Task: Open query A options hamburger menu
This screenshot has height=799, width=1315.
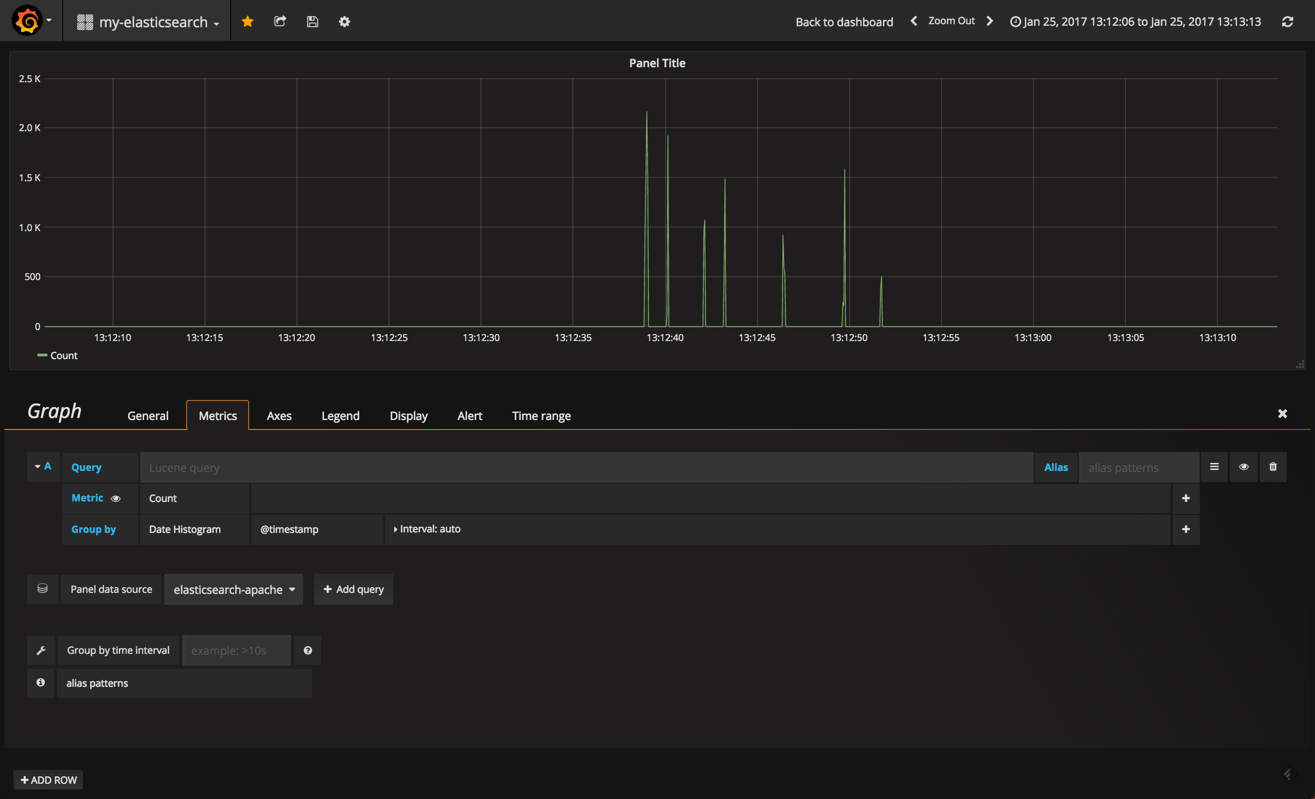Action: click(1214, 467)
